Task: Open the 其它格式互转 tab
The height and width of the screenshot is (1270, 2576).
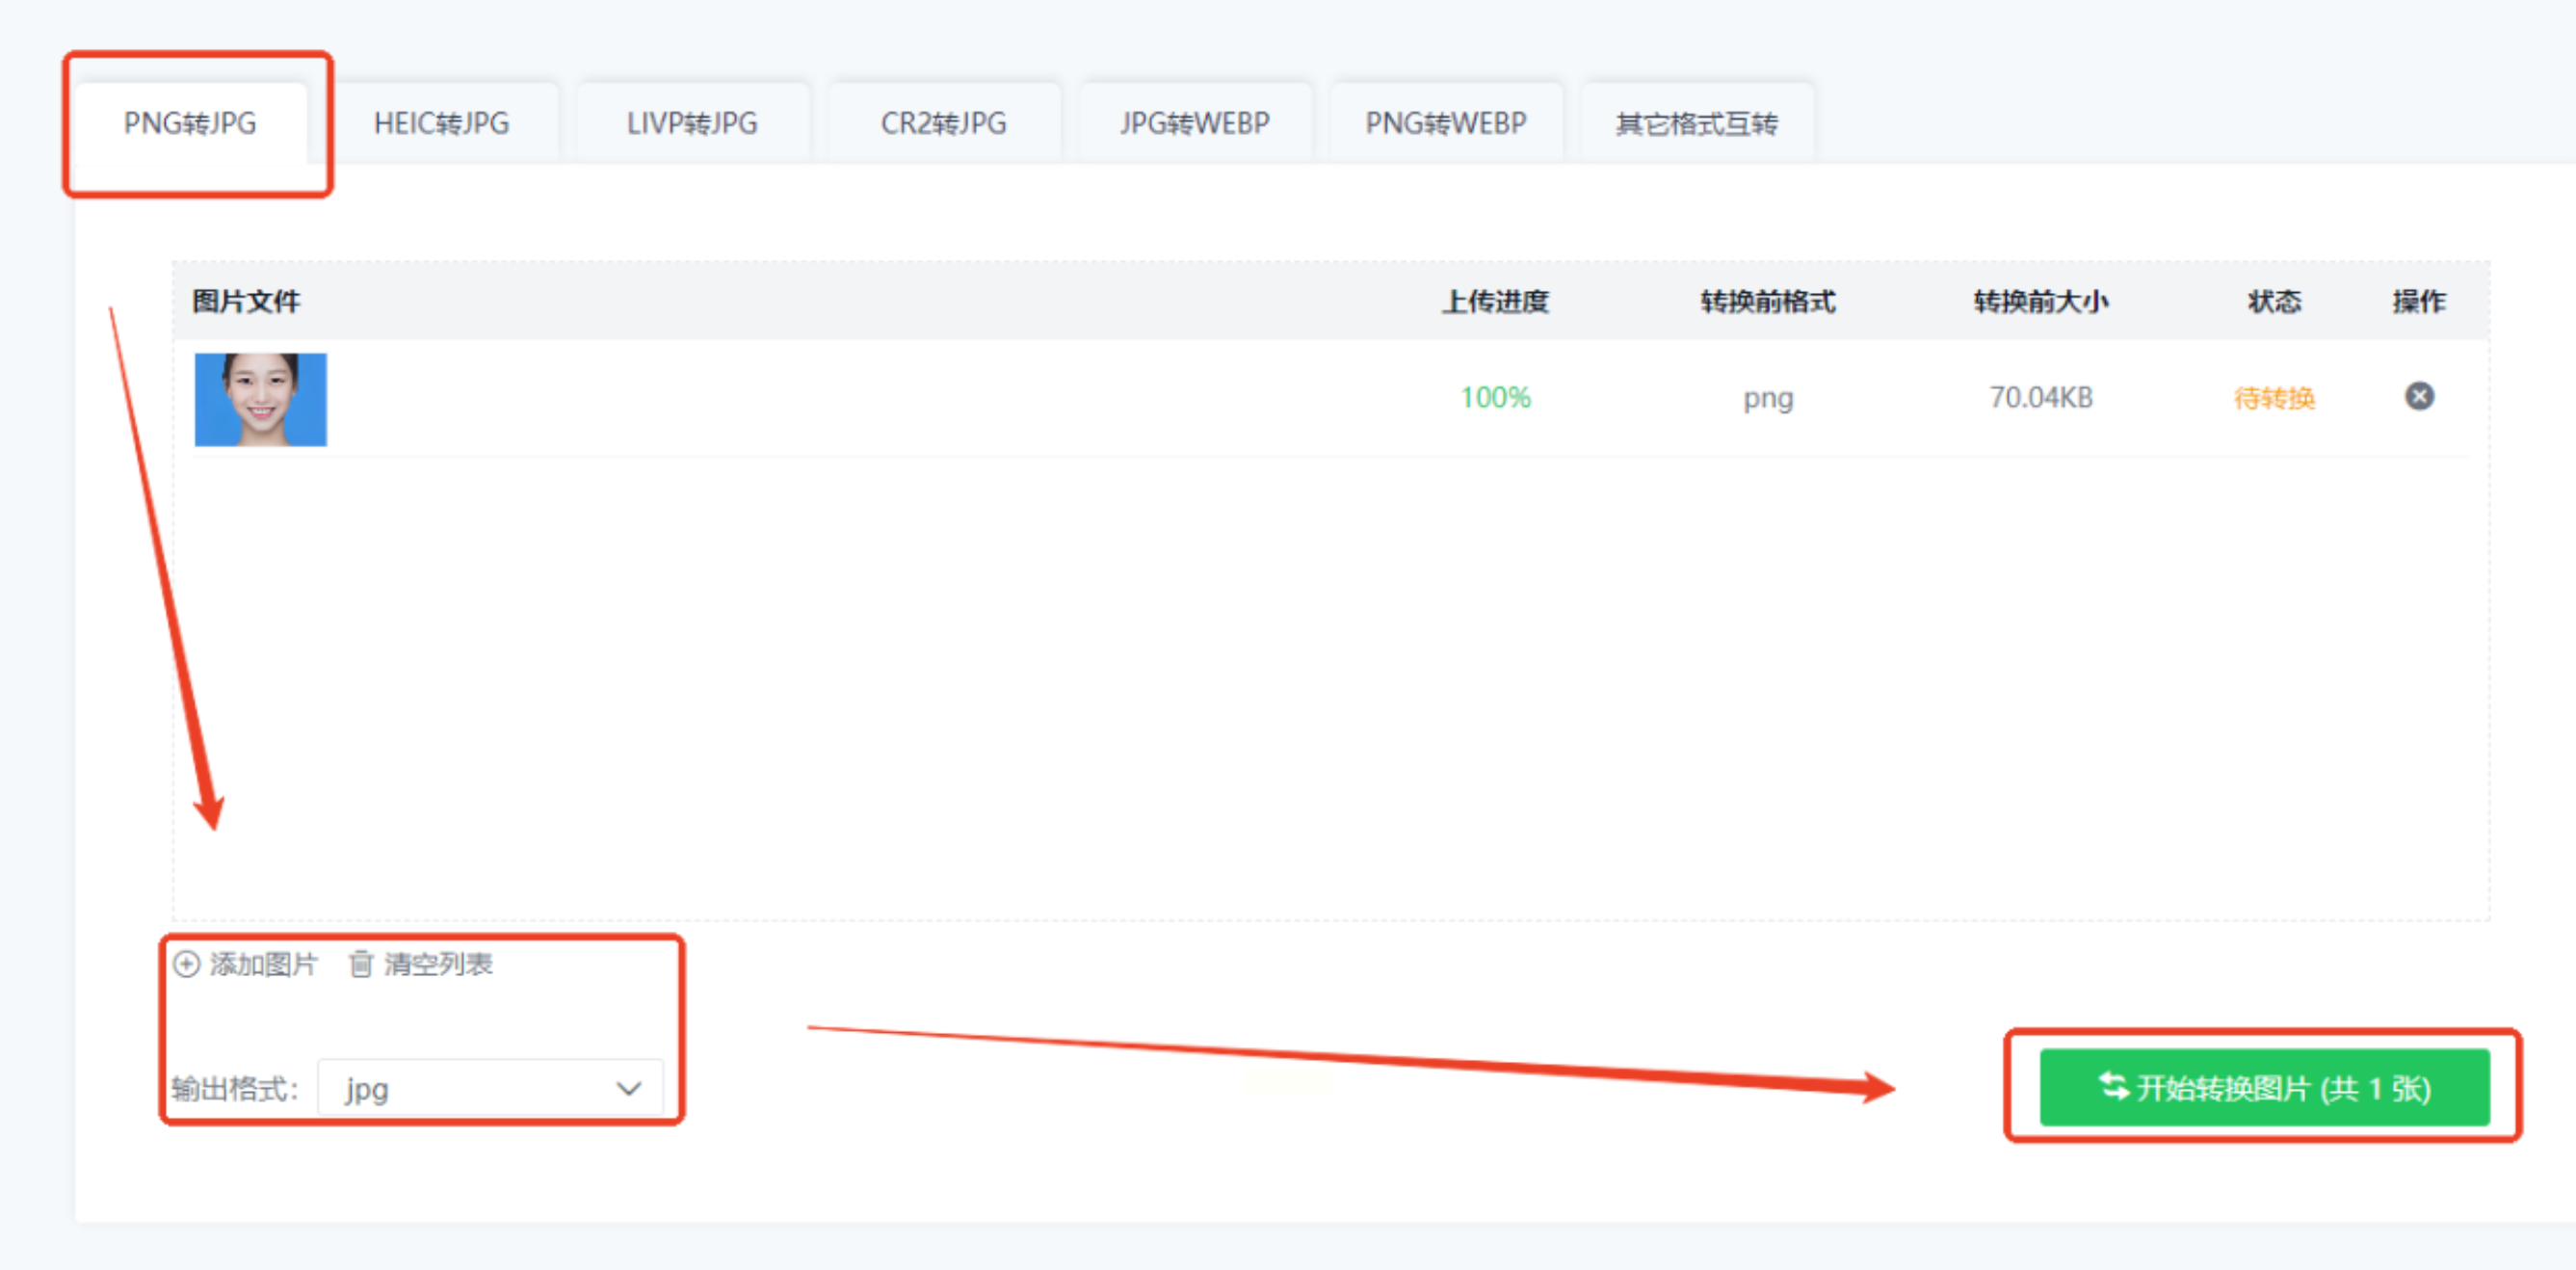Action: pos(1696,123)
